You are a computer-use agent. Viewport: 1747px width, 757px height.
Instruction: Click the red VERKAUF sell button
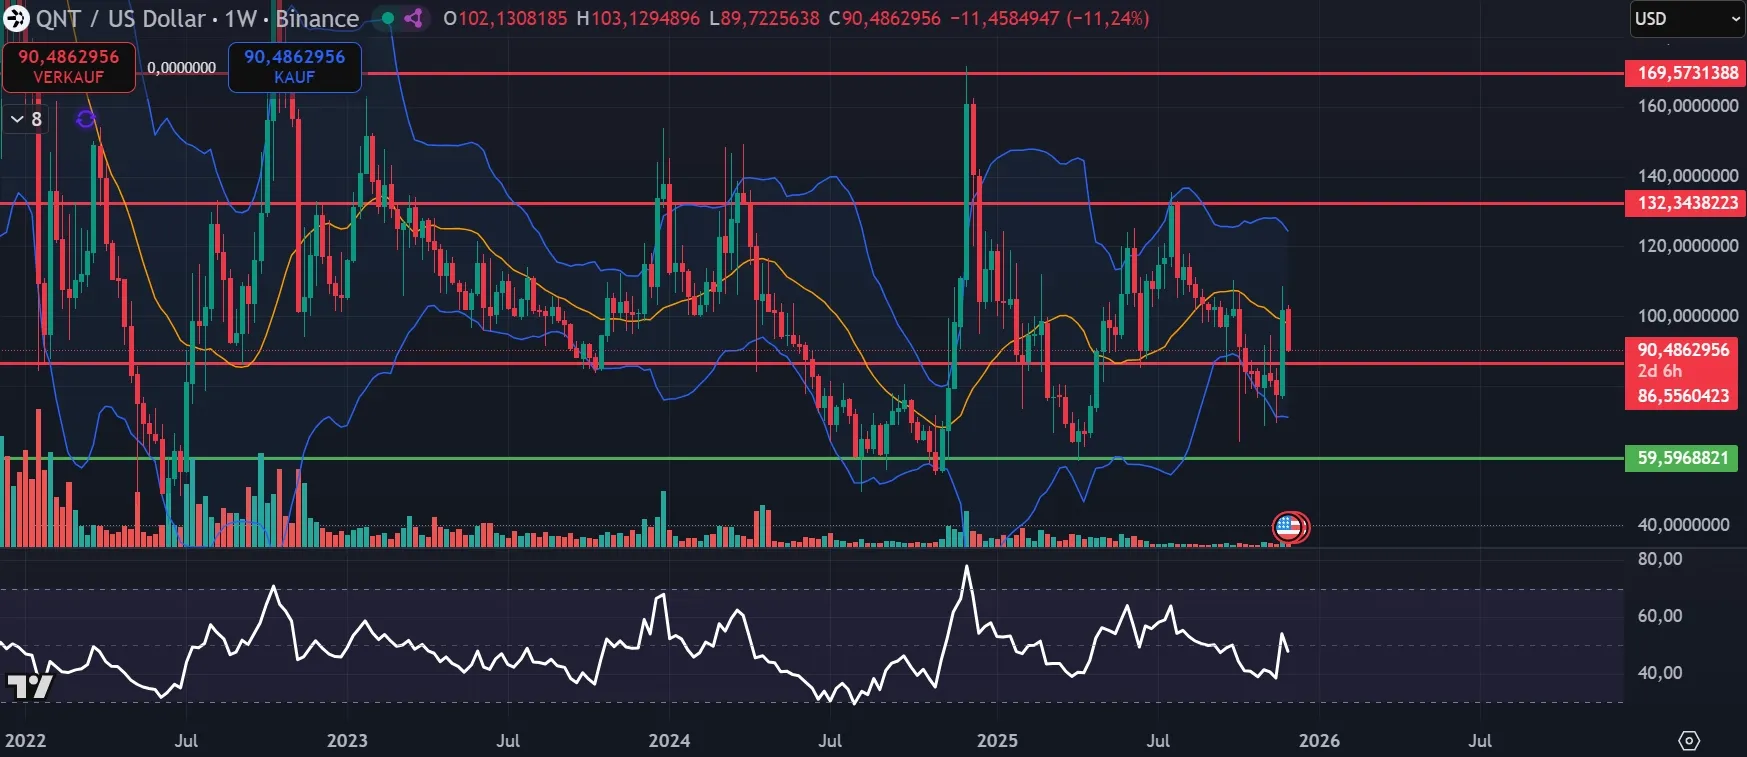[x=69, y=67]
